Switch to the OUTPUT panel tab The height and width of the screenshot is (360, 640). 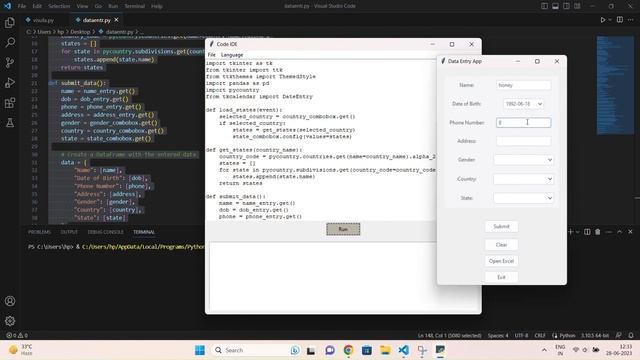(x=69, y=232)
